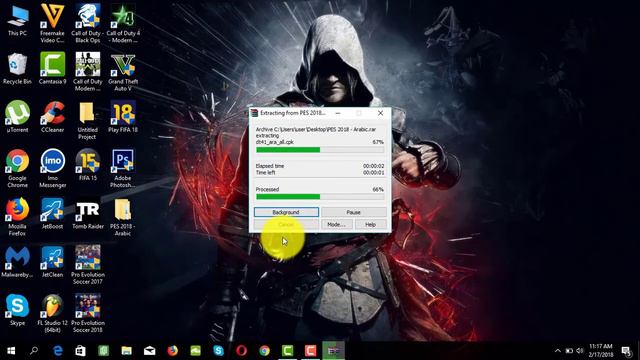
Task: Click the Processed total progress bar
Action: coord(320,197)
